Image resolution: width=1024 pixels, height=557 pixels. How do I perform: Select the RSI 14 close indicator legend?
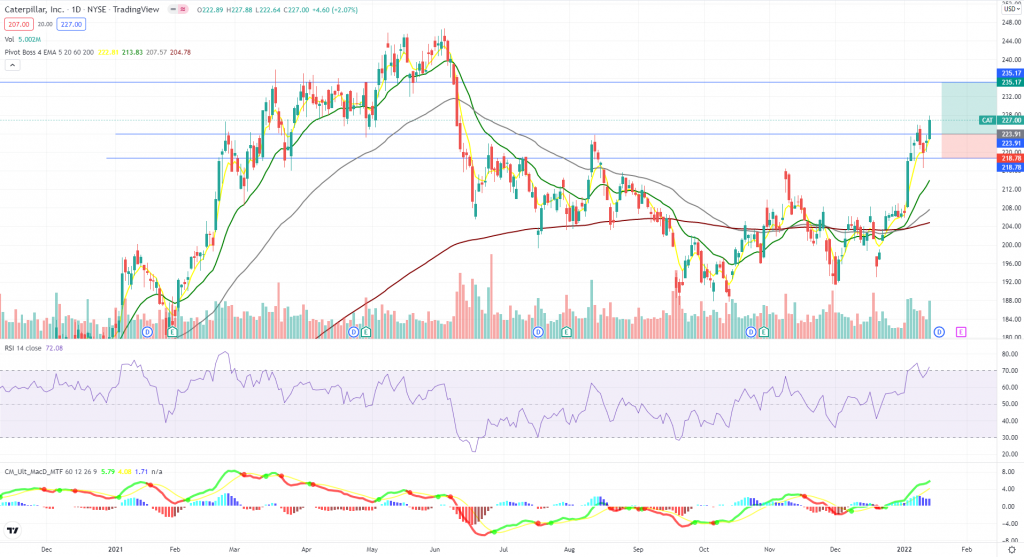coord(23,348)
